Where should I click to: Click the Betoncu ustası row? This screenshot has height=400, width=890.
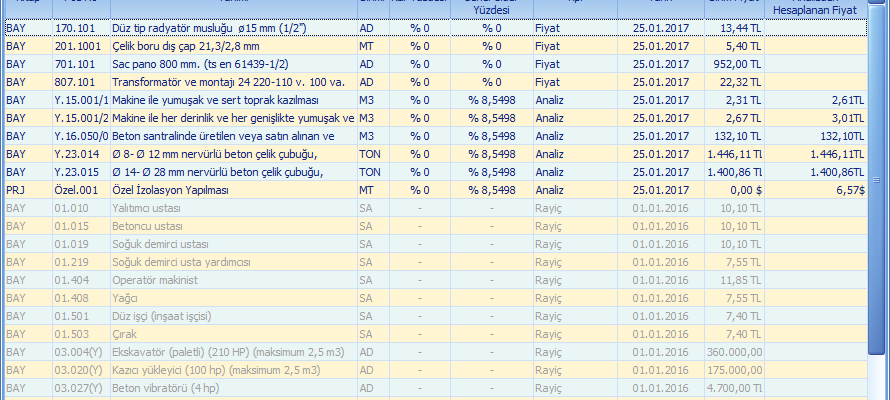[232, 226]
